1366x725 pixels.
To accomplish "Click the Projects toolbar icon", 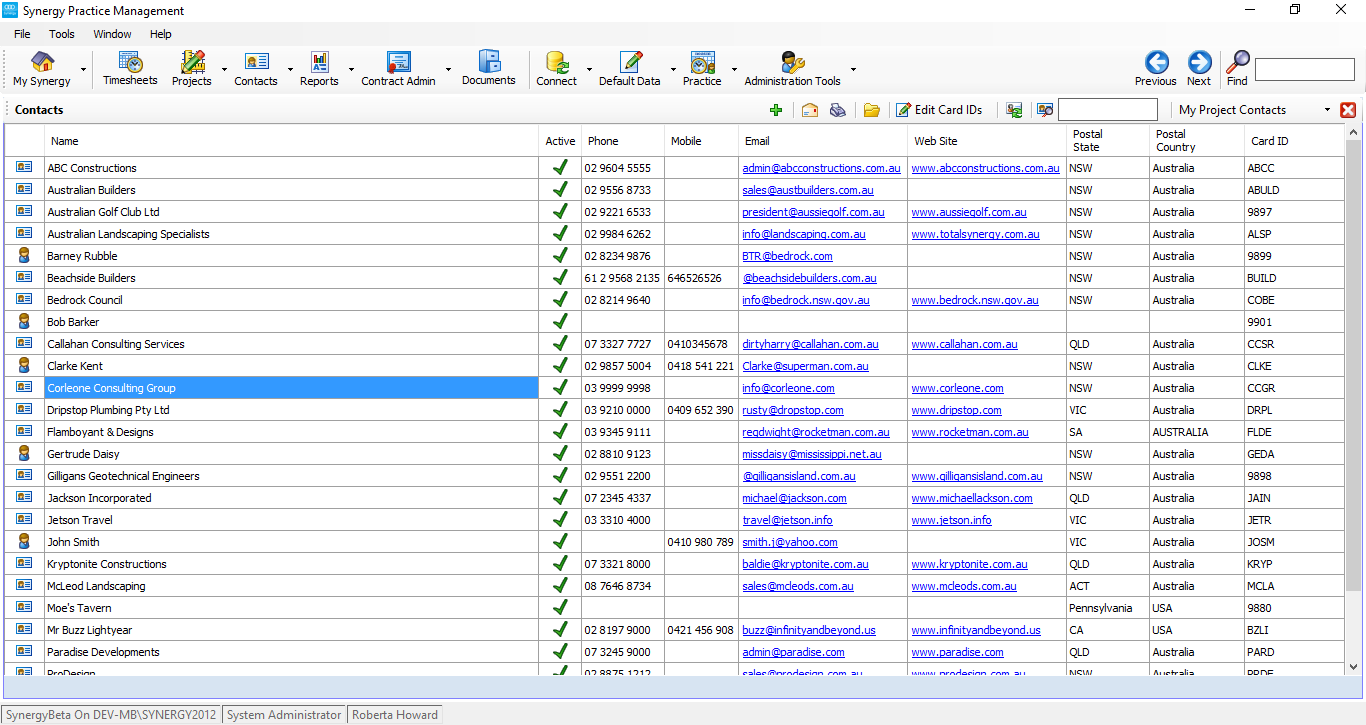I will click(192, 68).
